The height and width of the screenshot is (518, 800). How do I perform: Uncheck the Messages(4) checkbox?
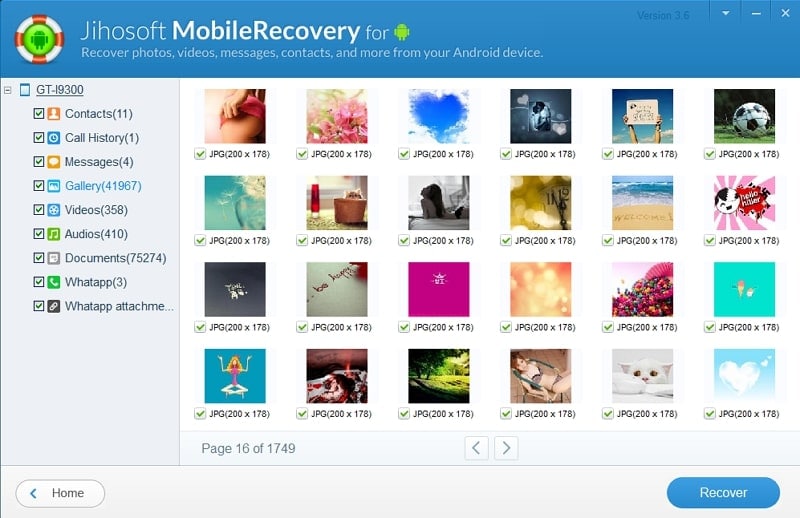38,162
